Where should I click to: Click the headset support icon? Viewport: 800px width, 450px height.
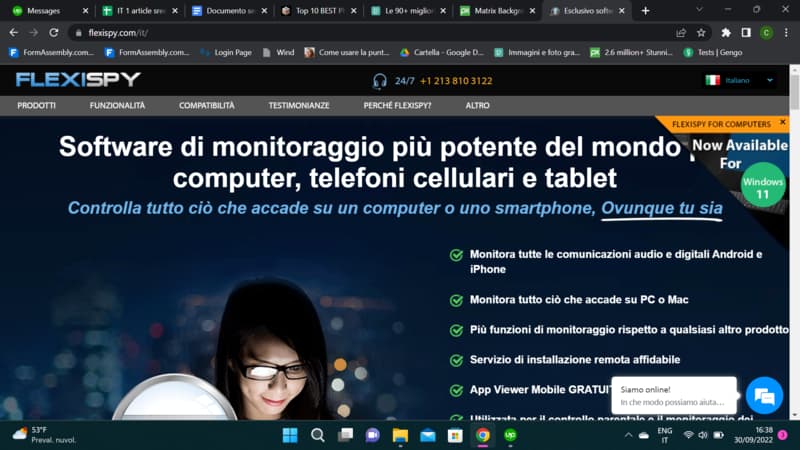(x=380, y=81)
